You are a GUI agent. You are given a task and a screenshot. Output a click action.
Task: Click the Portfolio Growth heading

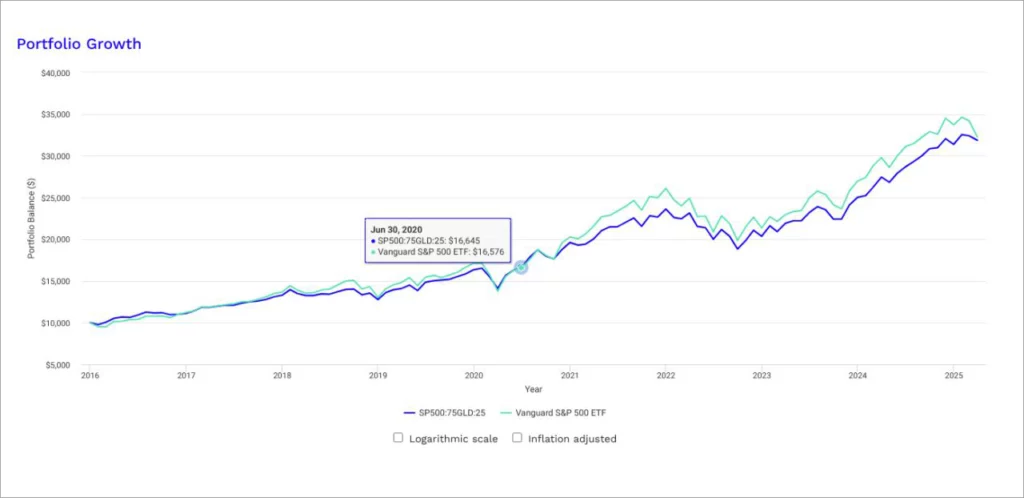(x=78, y=44)
